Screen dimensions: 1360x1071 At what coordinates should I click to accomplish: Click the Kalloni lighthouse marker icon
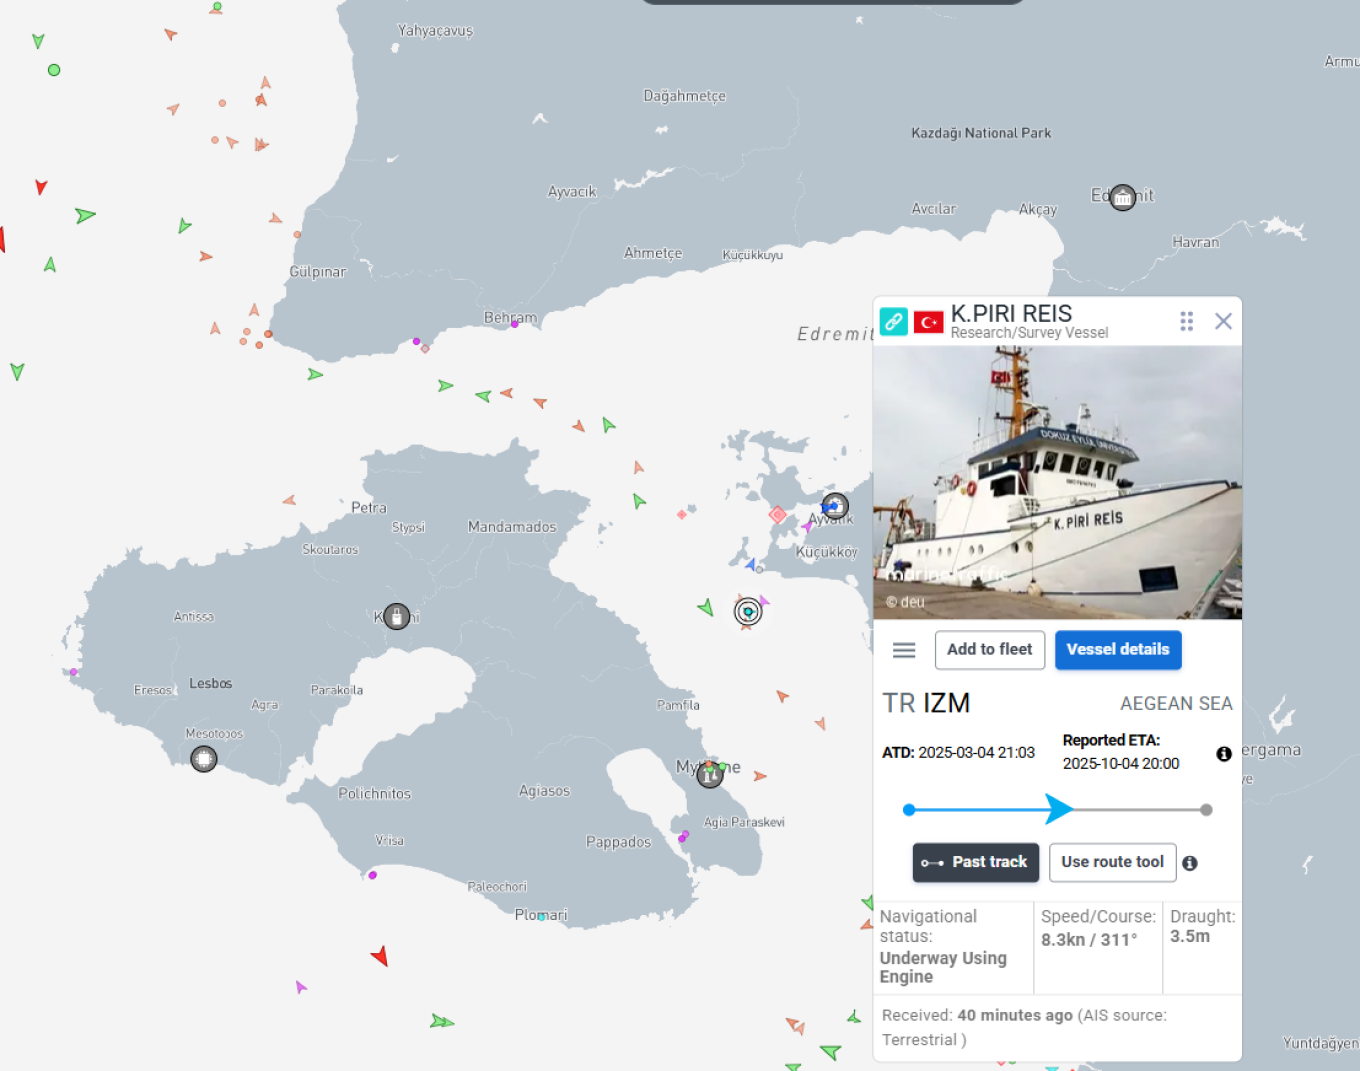click(x=397, y=616)
